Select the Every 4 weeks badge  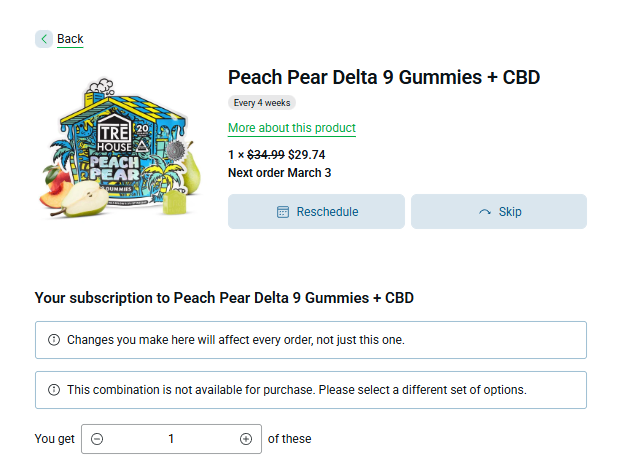[x=262, y=102]
